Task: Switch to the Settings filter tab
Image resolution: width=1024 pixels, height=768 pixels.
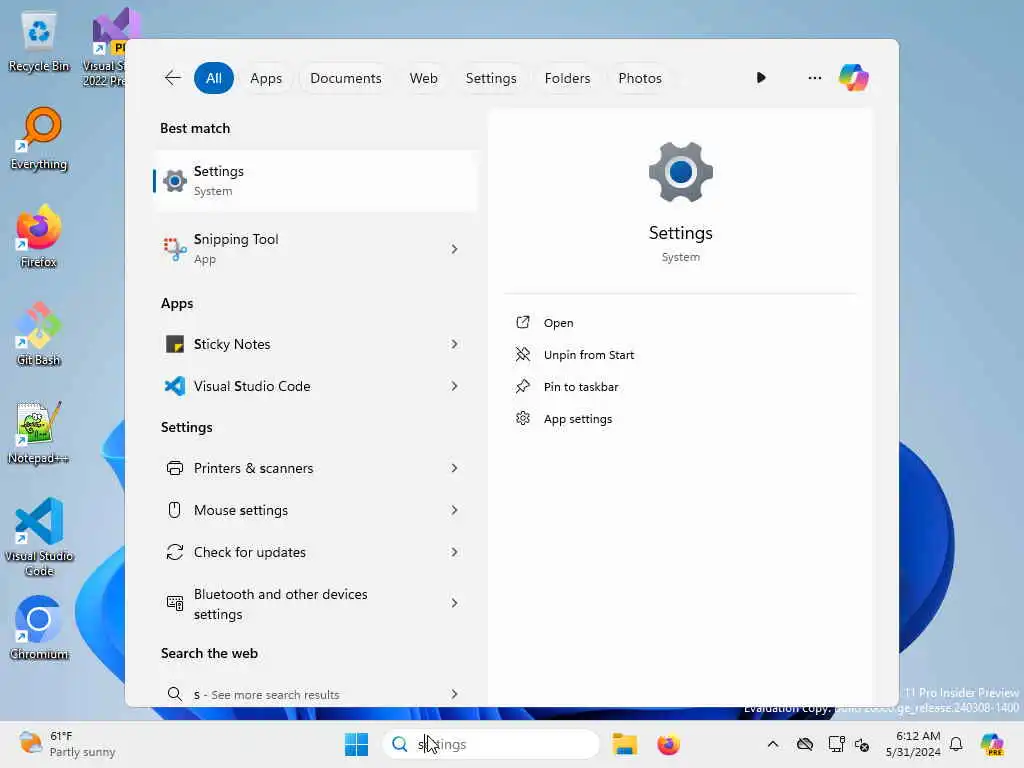Action: point(490,78)
